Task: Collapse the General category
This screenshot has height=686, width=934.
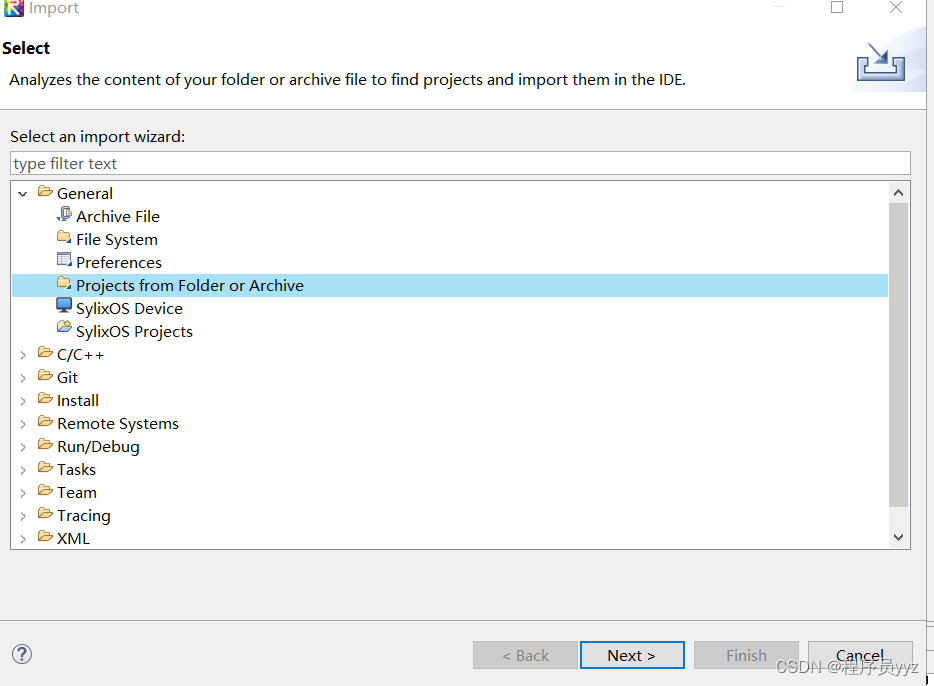Action: (x=22, y=193)
